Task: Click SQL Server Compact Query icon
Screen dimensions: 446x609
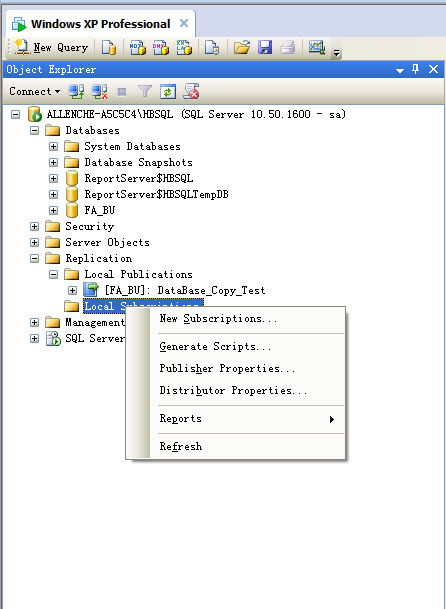Action: [x=212, y=48]
